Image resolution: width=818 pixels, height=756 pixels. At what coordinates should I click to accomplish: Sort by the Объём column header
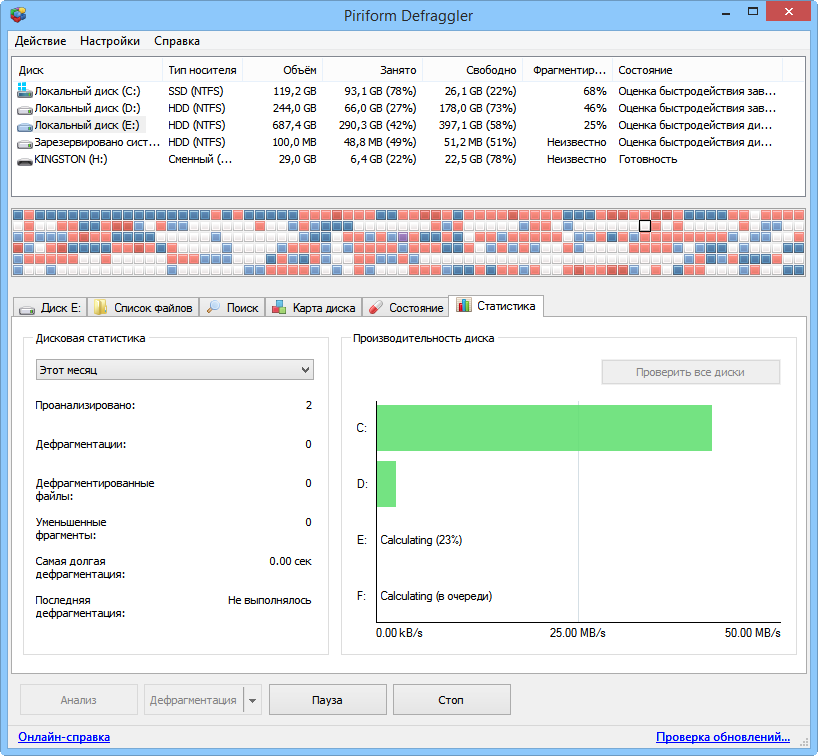(283, 70)
